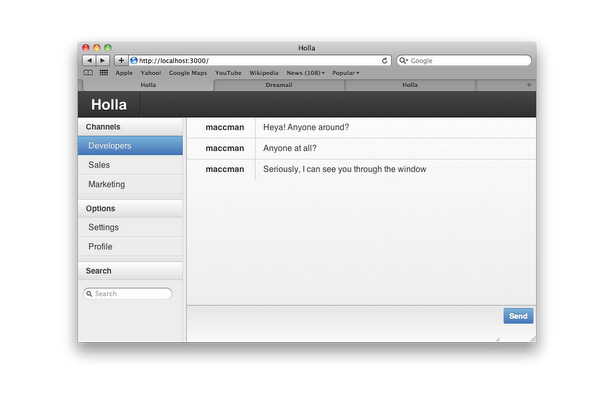
Task: Click the Google search magnifier icon
Action: pyautogui.click(x=403, y=60)
